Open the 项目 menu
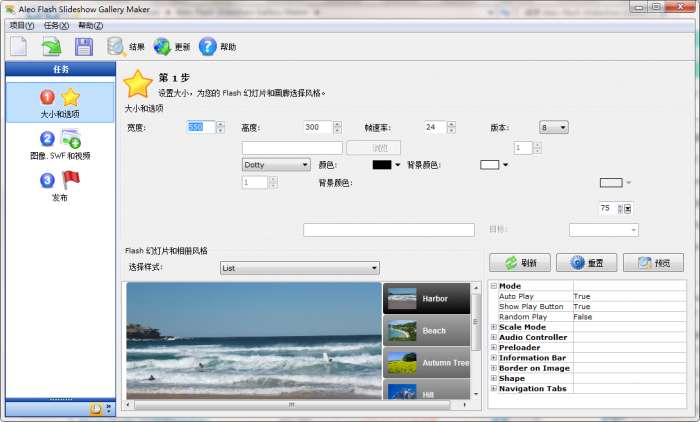Image resolution: width=700 pixels, height=422 pixels. 21,25
